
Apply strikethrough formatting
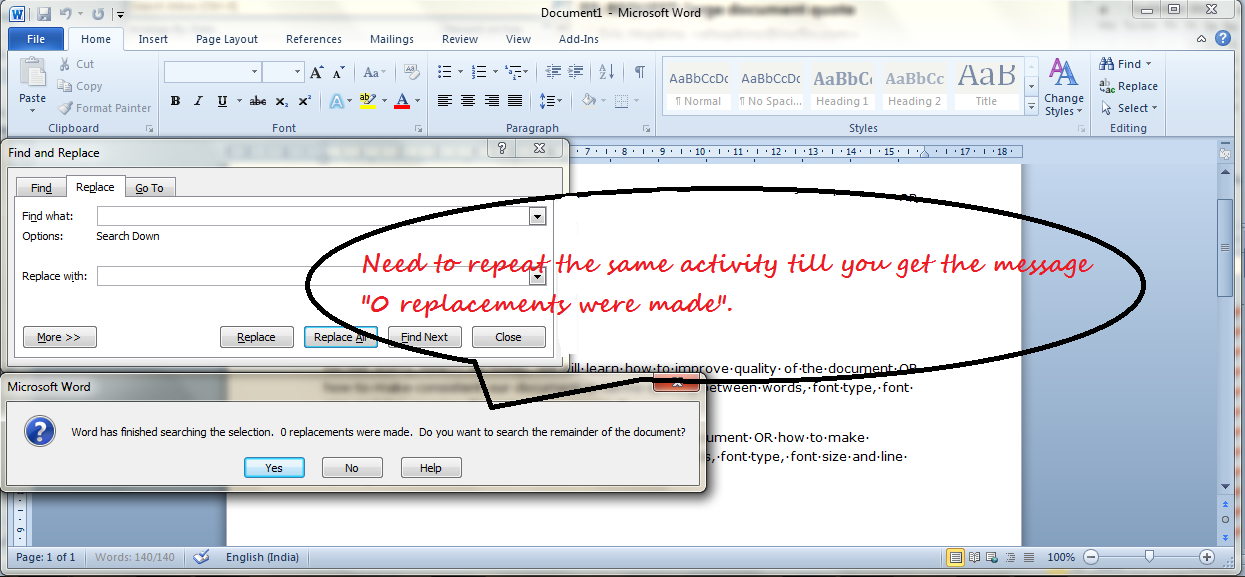click(x=256, y=101)
